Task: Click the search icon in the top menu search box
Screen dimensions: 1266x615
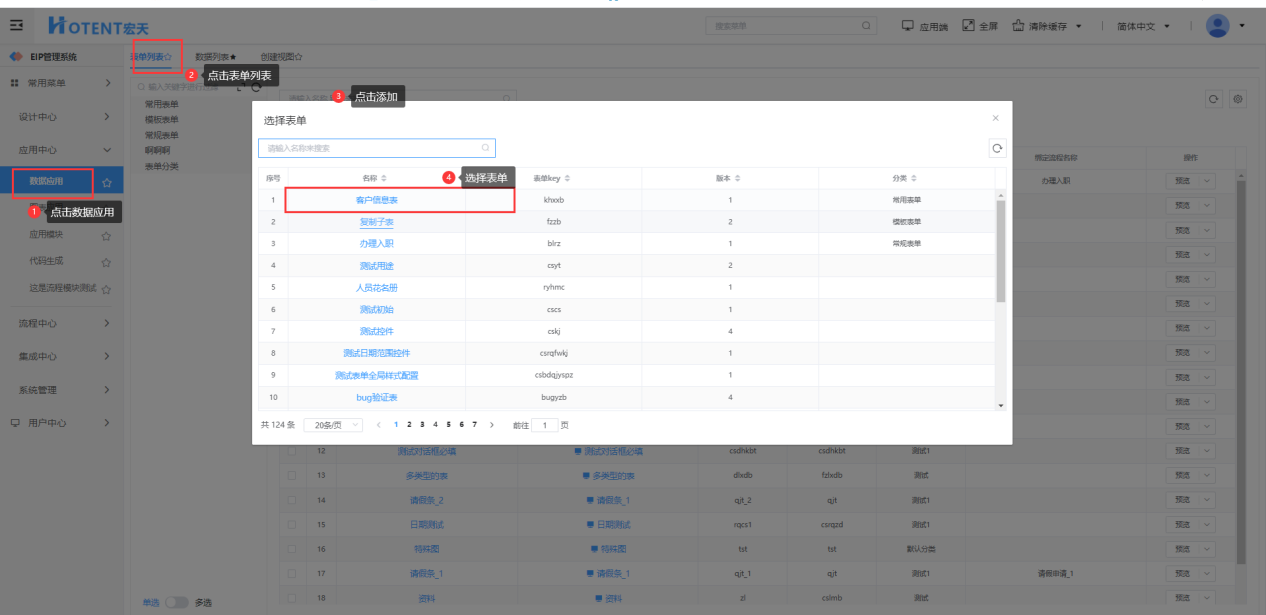Action: (866, 25)
